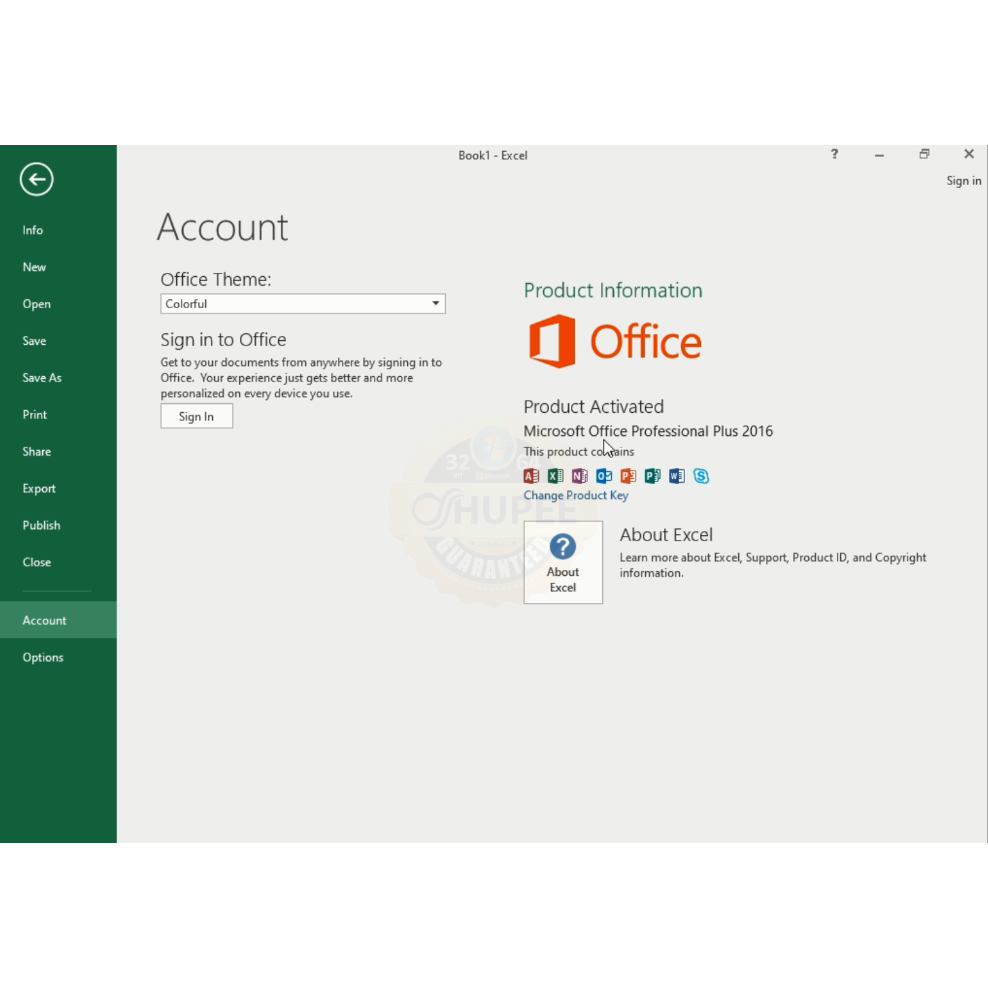Viewport: 988px width, 988px height.
Task: Click the Publisher app icon
Action: [652, 476]
